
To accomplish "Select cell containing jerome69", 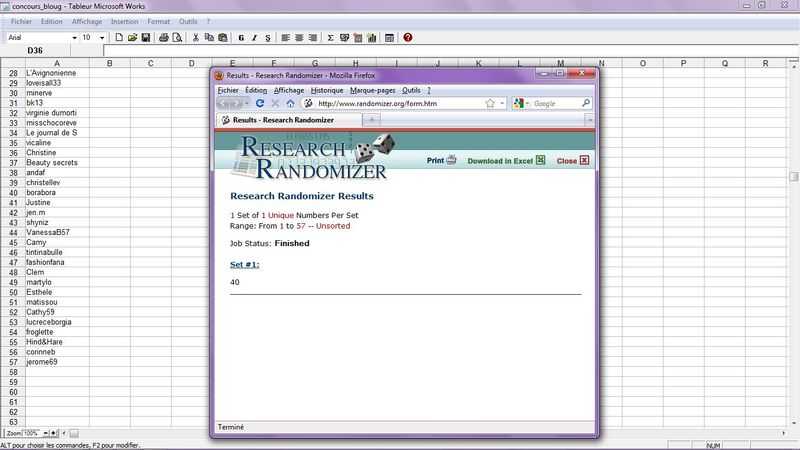I will (57, 362).
